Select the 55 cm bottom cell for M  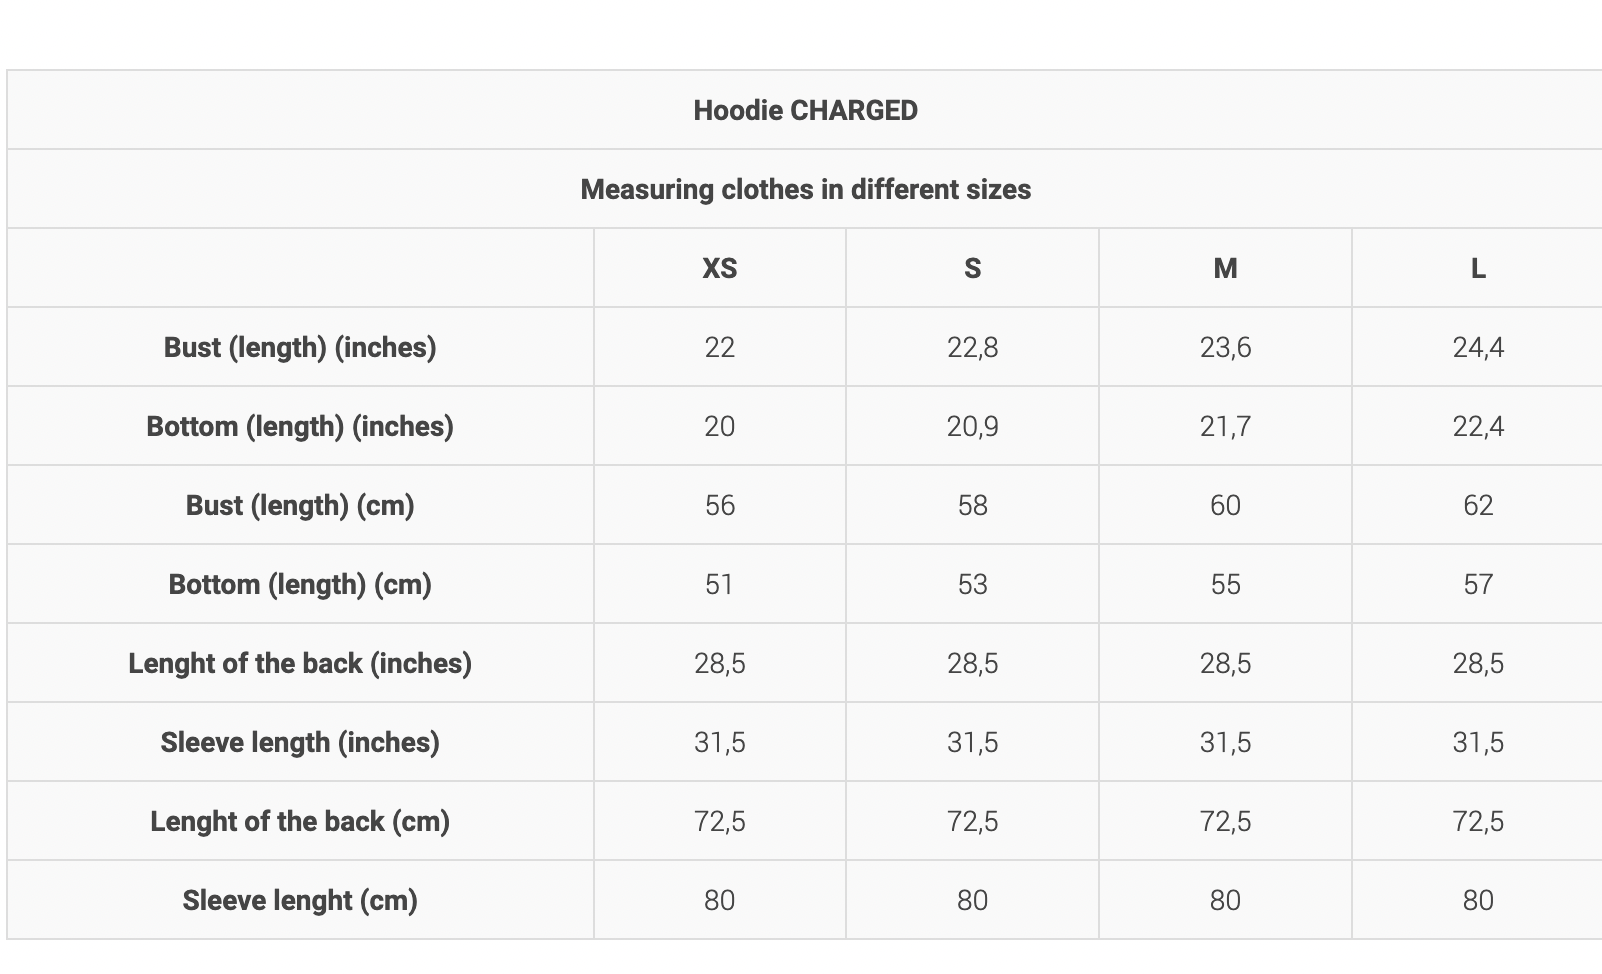tap(1225, 584)
